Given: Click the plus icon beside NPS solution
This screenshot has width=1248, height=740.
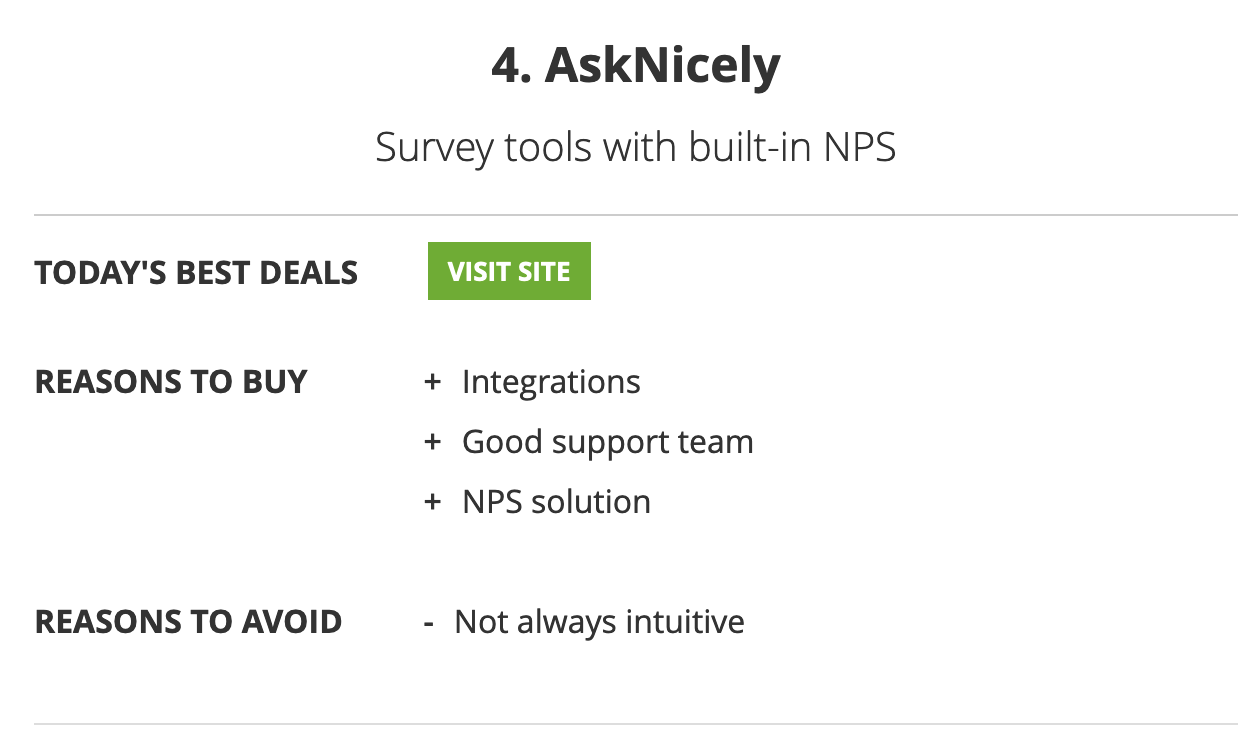Looking at the screenshot, I should click(x=432, y=502).
